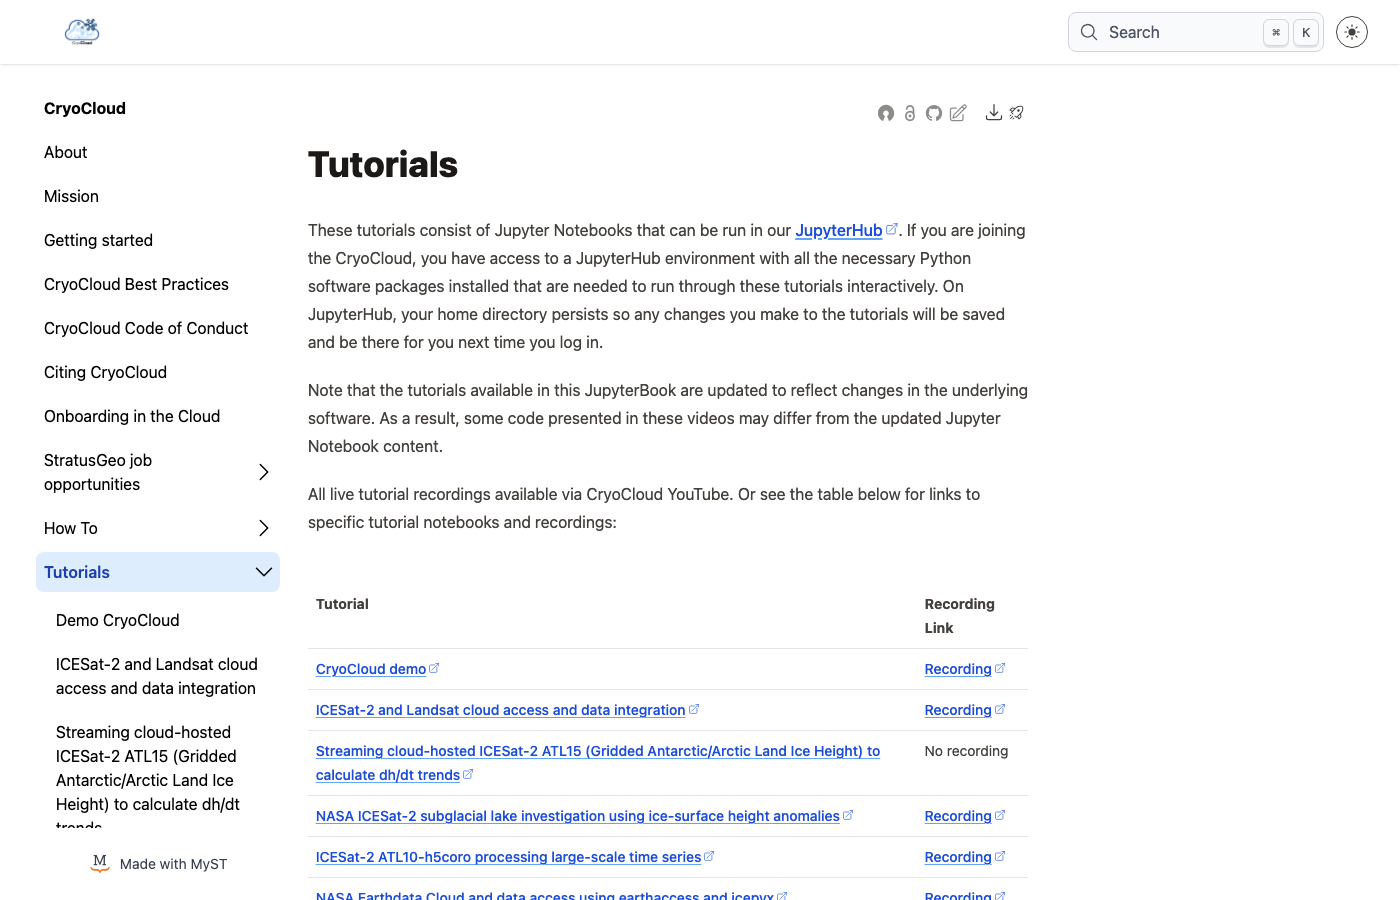Screen dimensions: 1400x900
Task: Open Onboarding in the Cloud page
Action: pos(132,416)
